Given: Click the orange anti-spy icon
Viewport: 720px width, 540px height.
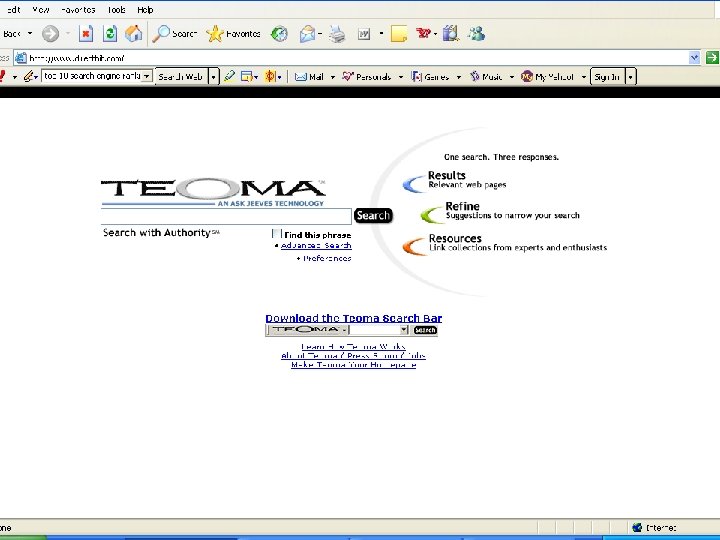Looking at the screenshot, I should pos(270,76).
